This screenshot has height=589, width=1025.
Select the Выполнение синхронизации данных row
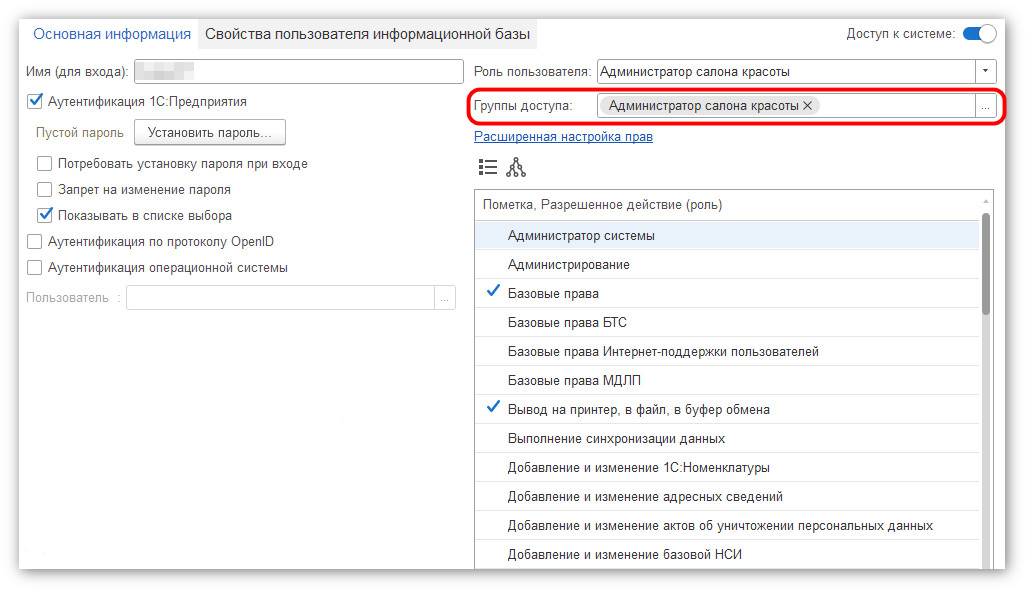click(727, 439)
